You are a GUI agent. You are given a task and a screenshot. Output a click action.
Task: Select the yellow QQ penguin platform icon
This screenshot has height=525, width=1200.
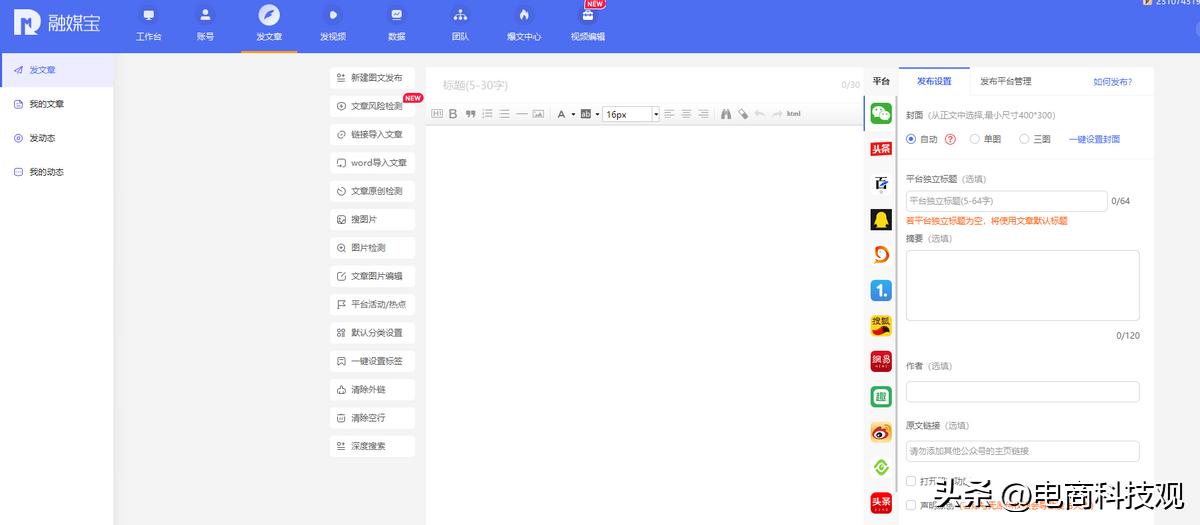pyautogui.click(x=881, y=220)
